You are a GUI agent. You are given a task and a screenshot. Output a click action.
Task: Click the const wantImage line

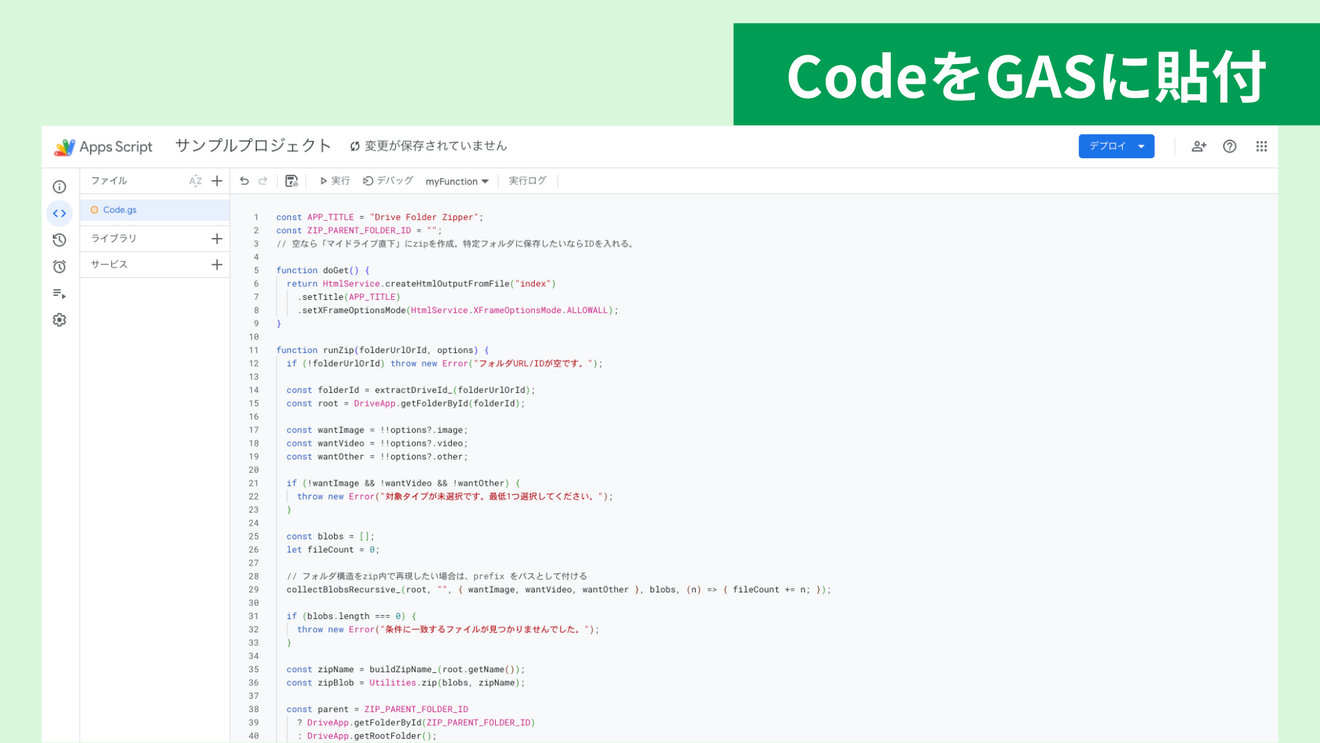point(377,430)
